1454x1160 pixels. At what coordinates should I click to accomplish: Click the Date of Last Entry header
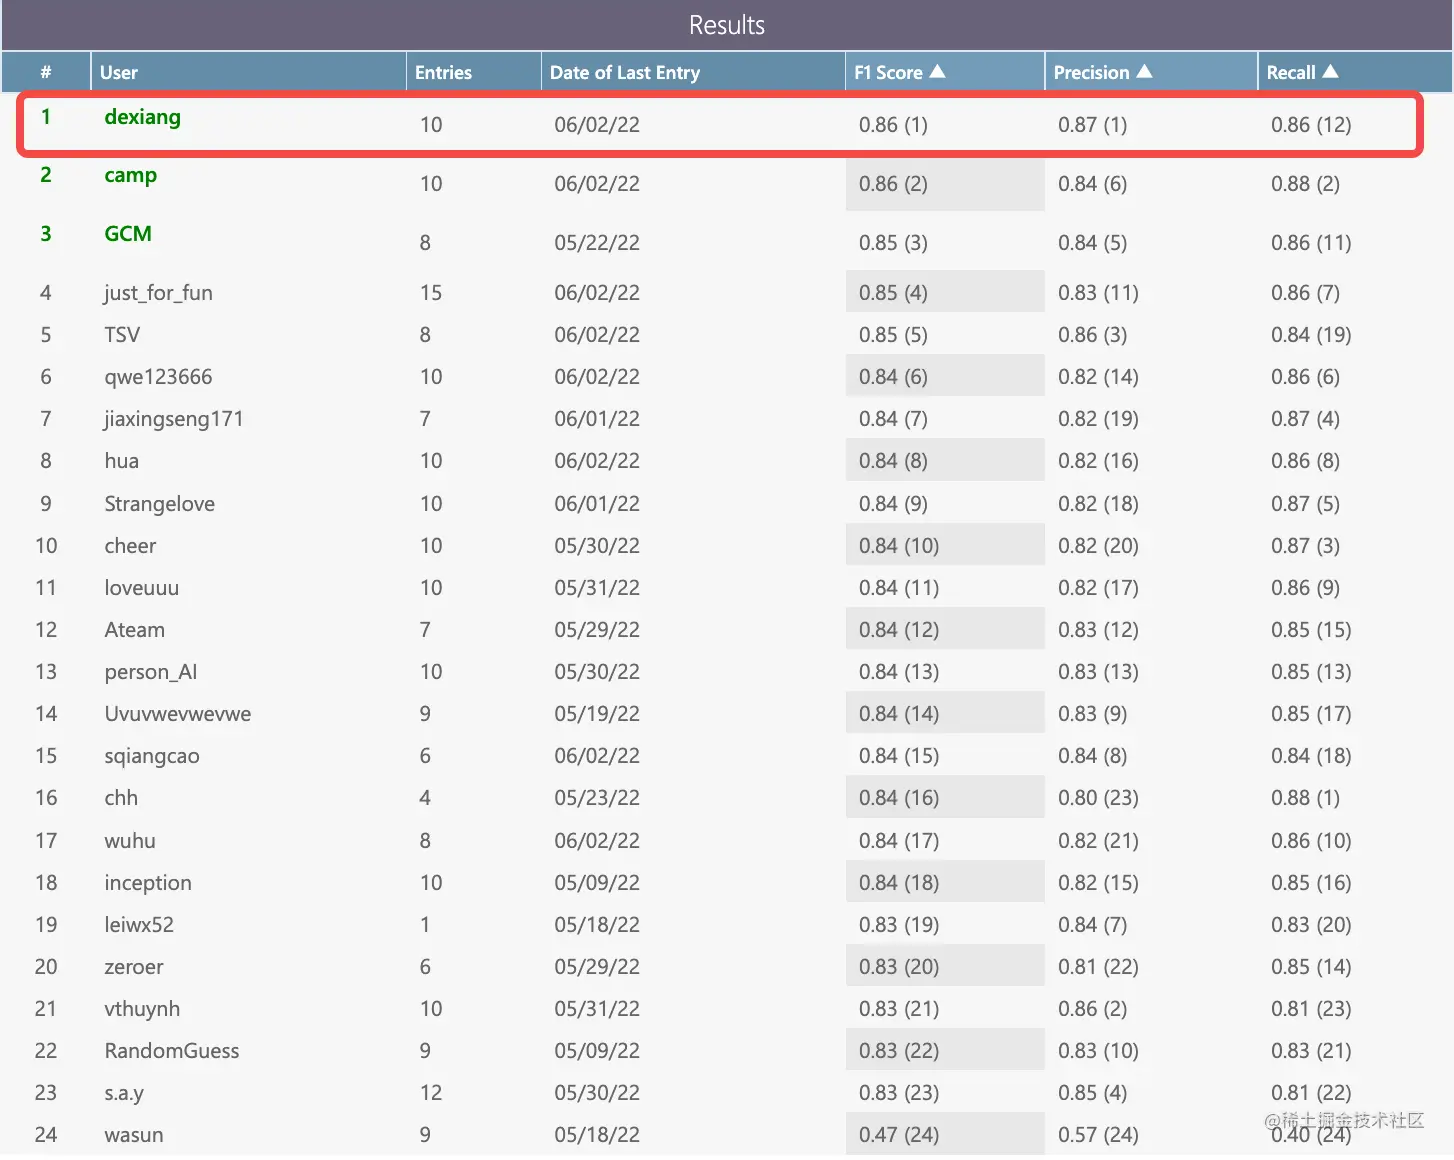tap(625, 72)
